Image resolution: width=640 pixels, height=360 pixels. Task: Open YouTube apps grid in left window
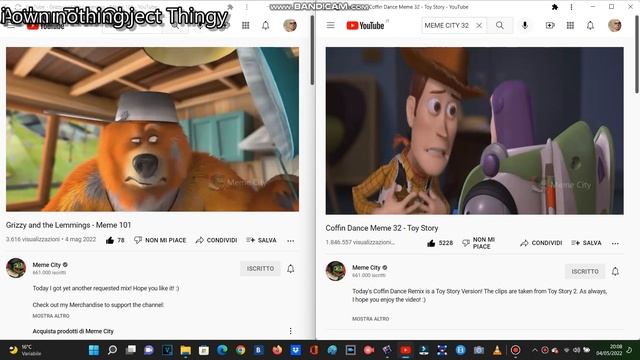246,25
